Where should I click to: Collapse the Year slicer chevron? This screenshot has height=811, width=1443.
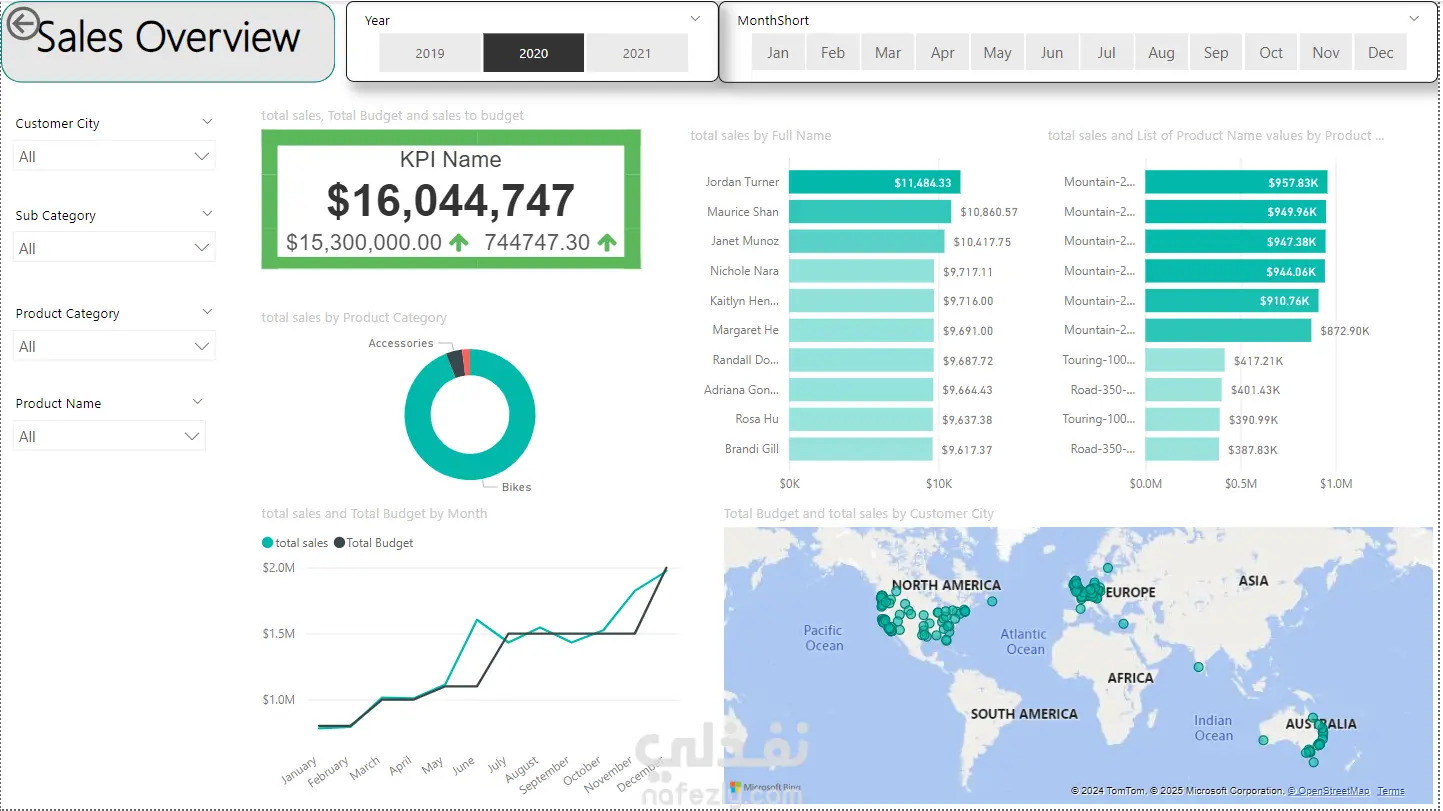point(696,19)
